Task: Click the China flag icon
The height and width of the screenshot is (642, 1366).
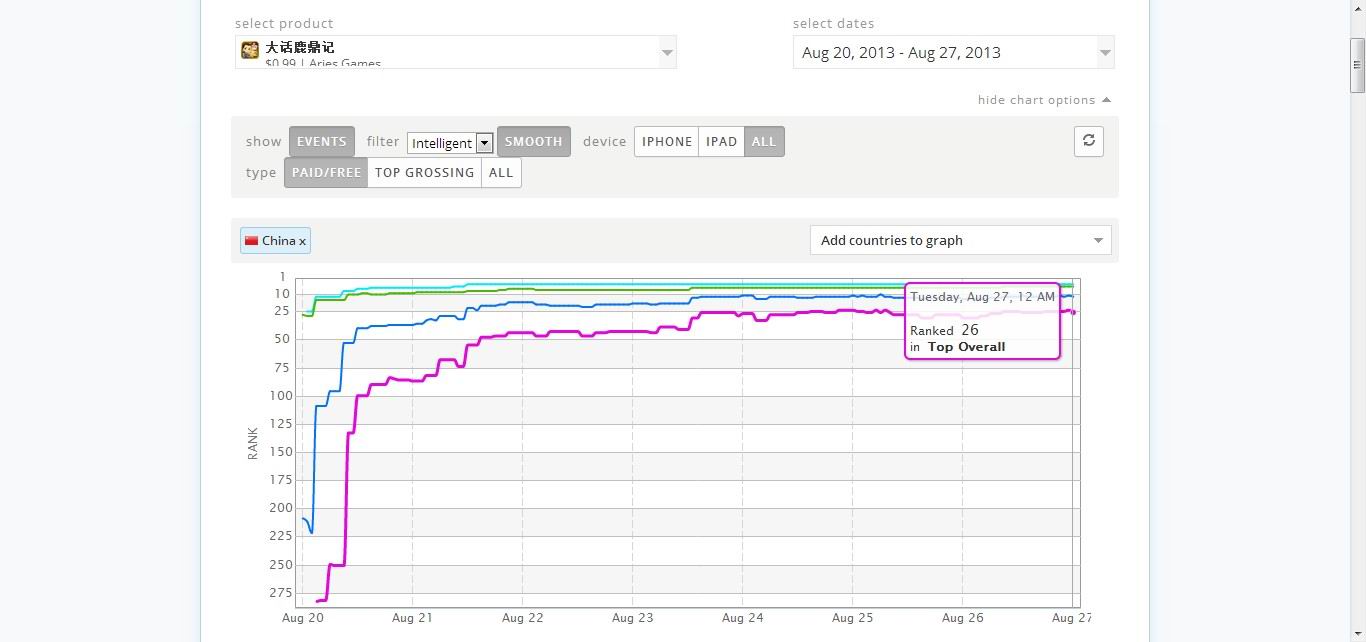Action: click(252, 240)
